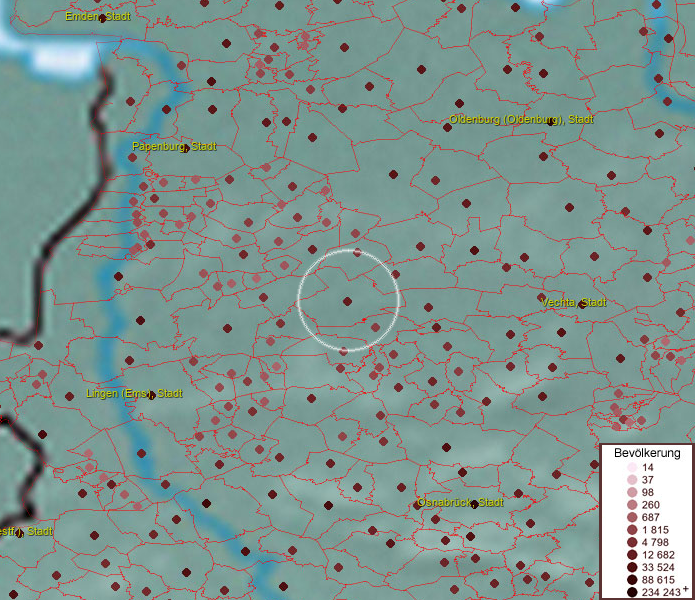The width and height of the screenshot is (695, 600).
Task: Select the marker dot on the Vechta label
Action: (x=582, y=304)
